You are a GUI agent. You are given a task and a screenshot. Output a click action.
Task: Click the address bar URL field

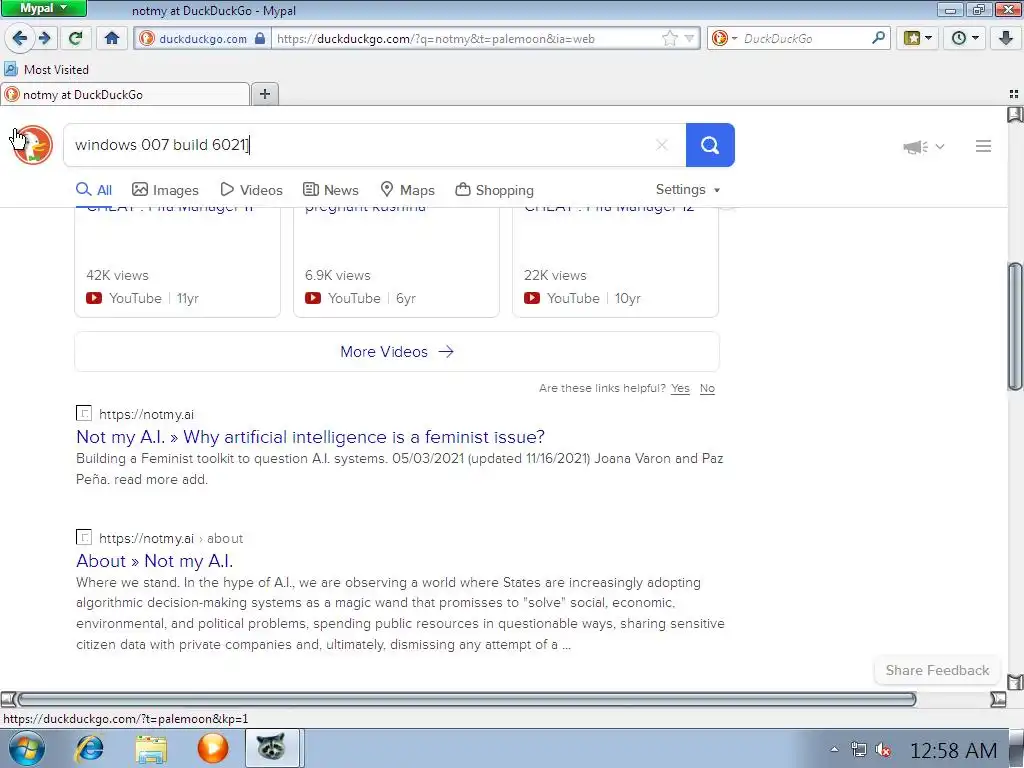(467, 39)
